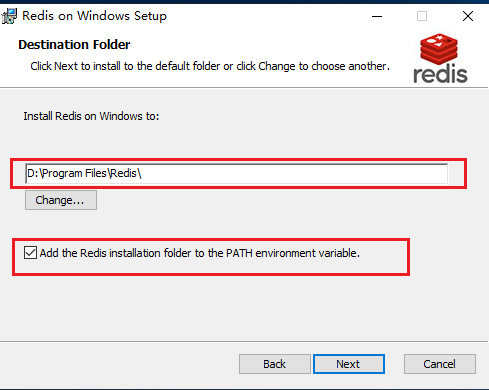Go Back to the previous setup step
The height and width of the screenshot is (390, 489).
[x=275, y=364]
